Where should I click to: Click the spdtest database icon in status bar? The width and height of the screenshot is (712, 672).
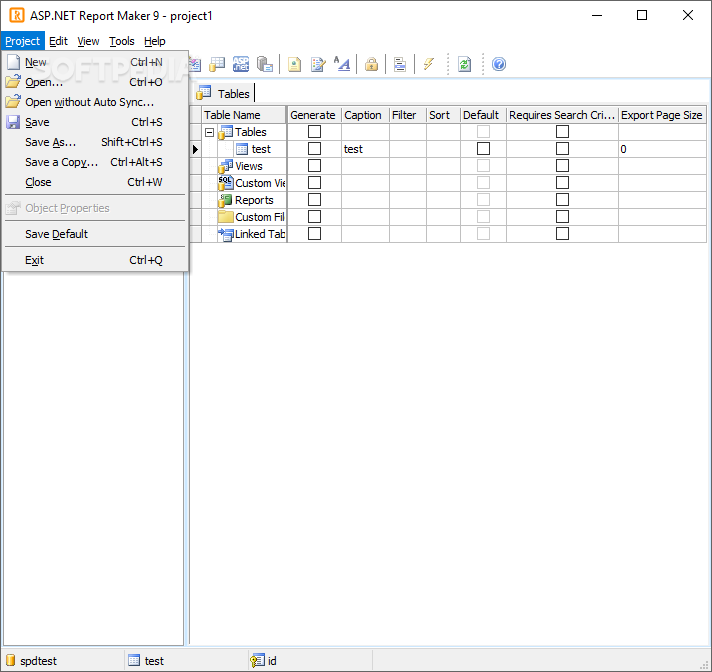pos(10,660)
